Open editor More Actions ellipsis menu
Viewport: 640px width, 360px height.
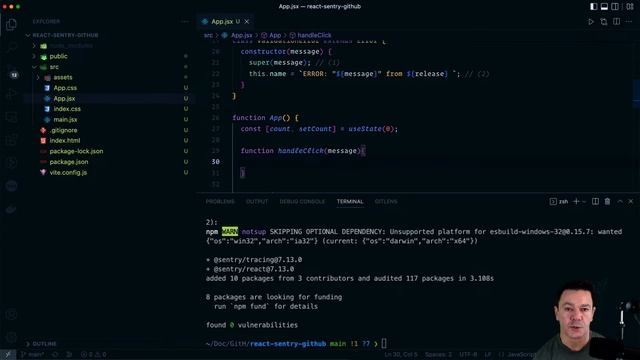(x=629, y=22)
